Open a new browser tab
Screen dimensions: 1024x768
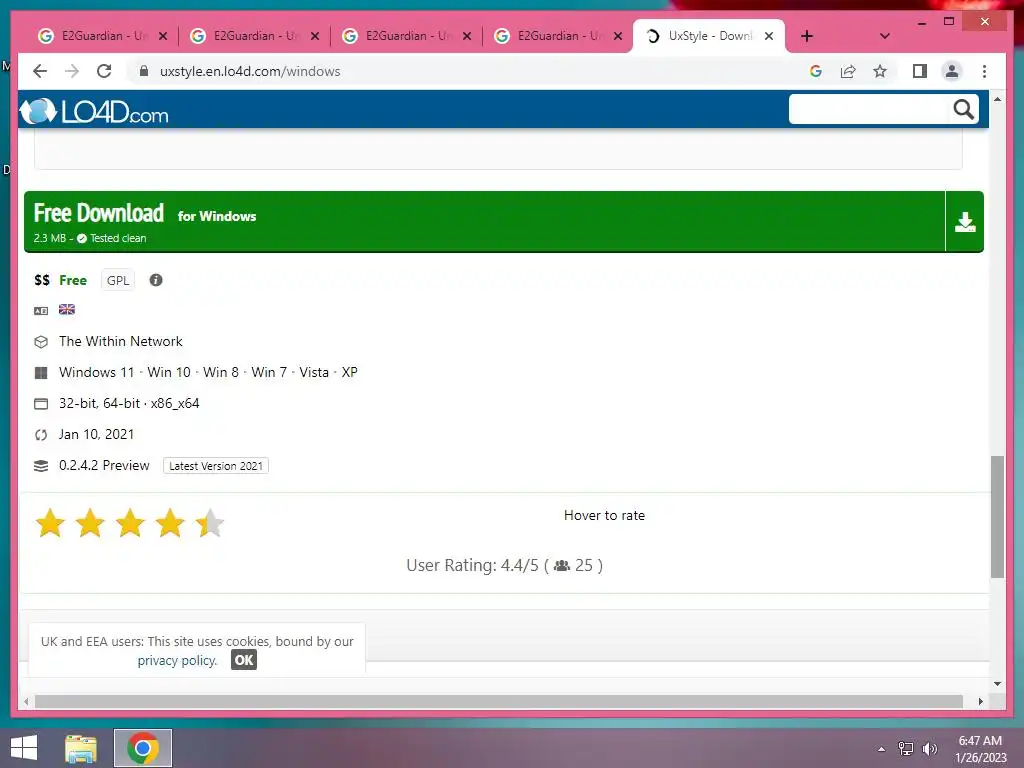pyautogui.click(x=807, y=36)
